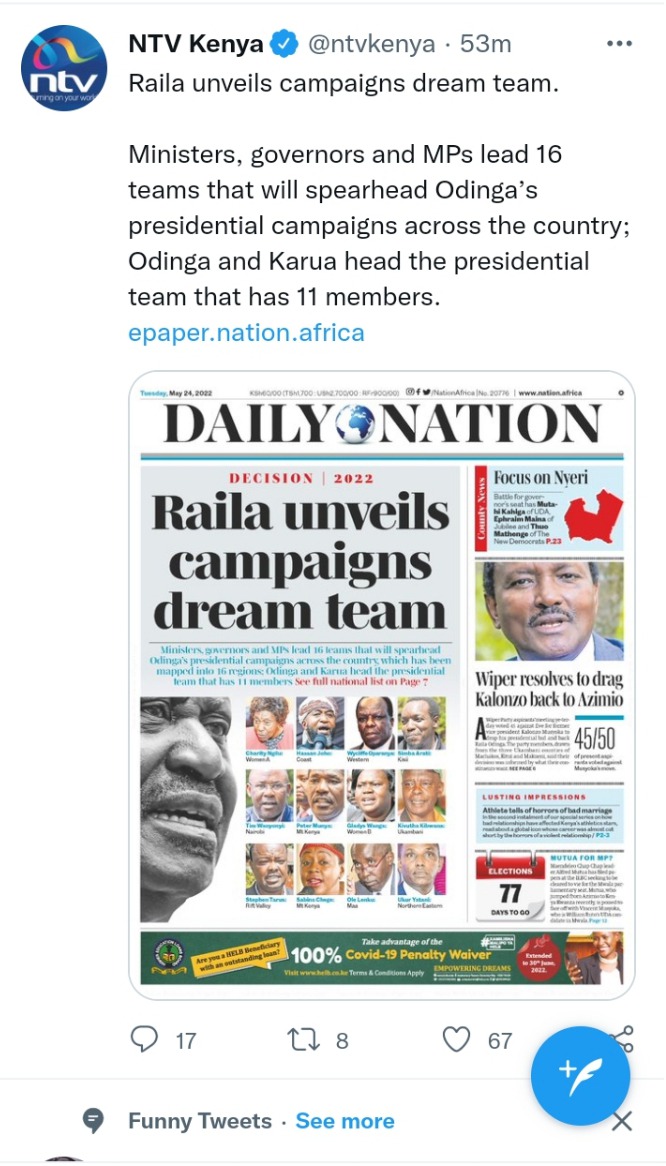
Task: Open the NTV Kenya account name
Action: pyautogui.click(x=196, y=45)
